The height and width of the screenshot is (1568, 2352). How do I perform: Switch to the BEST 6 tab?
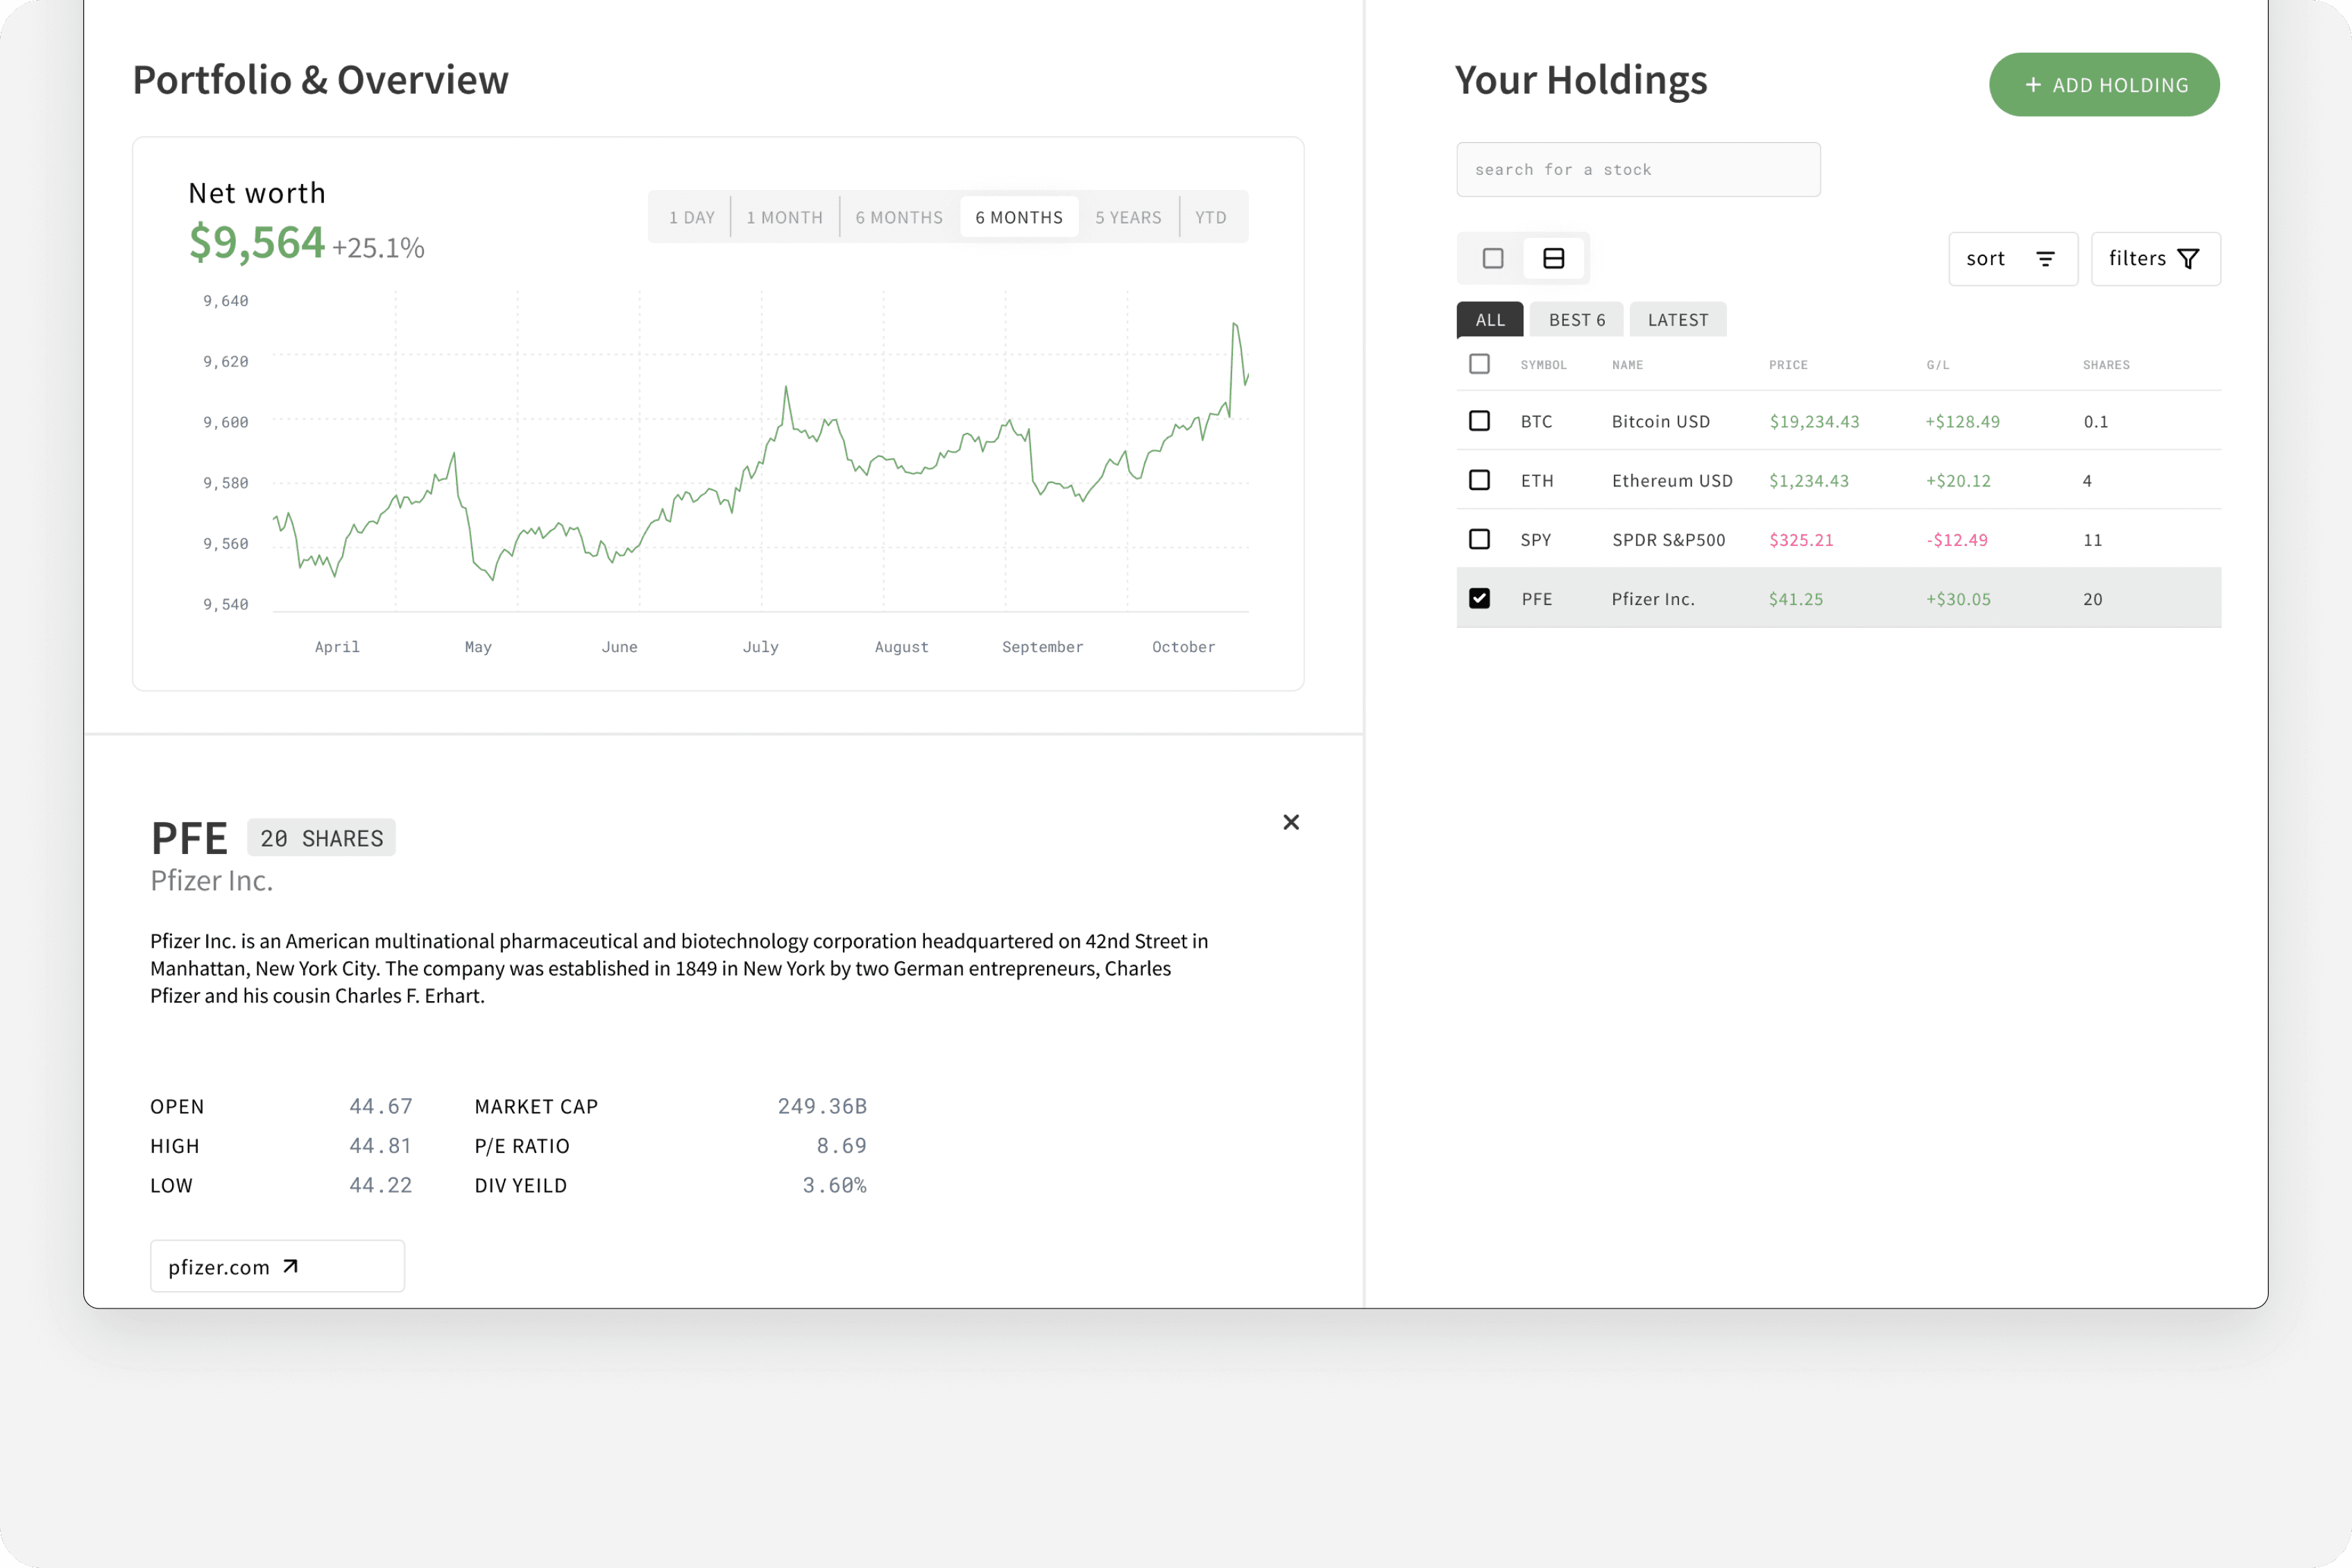(x=1576, y=320)
